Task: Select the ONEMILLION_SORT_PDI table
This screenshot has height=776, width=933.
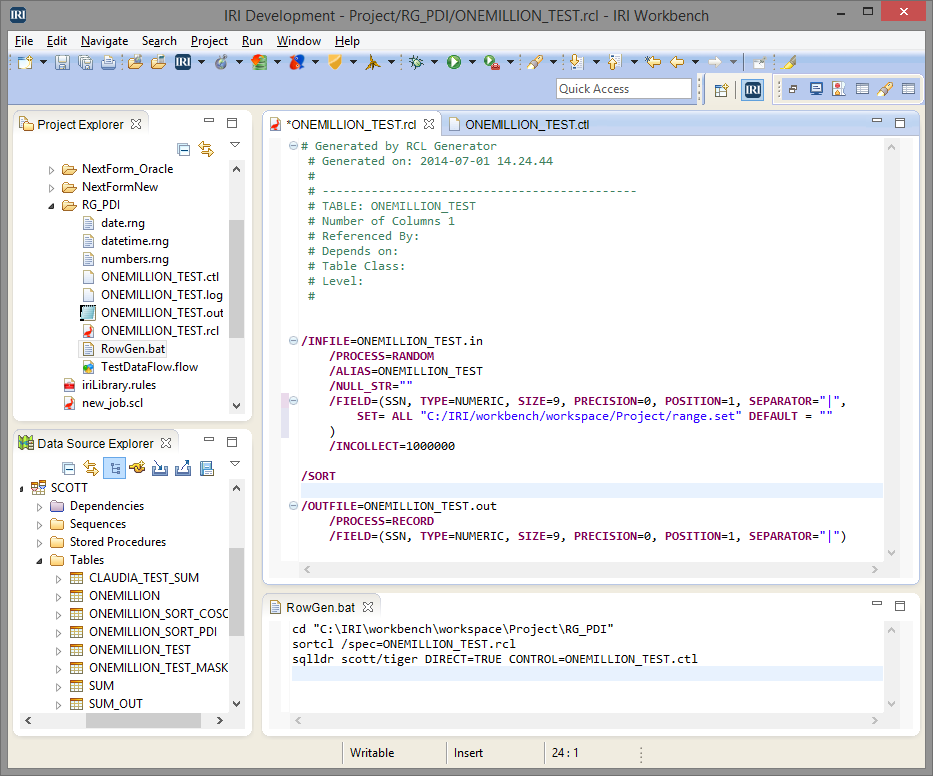Action: pyautogui.click(x=153, y=632)
